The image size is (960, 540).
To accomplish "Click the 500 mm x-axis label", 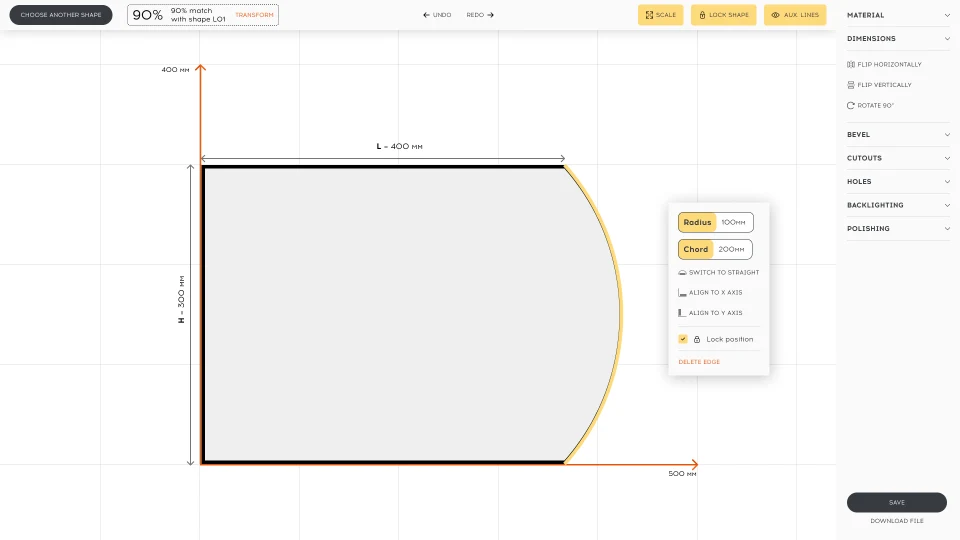I will (x=682, y=474).
